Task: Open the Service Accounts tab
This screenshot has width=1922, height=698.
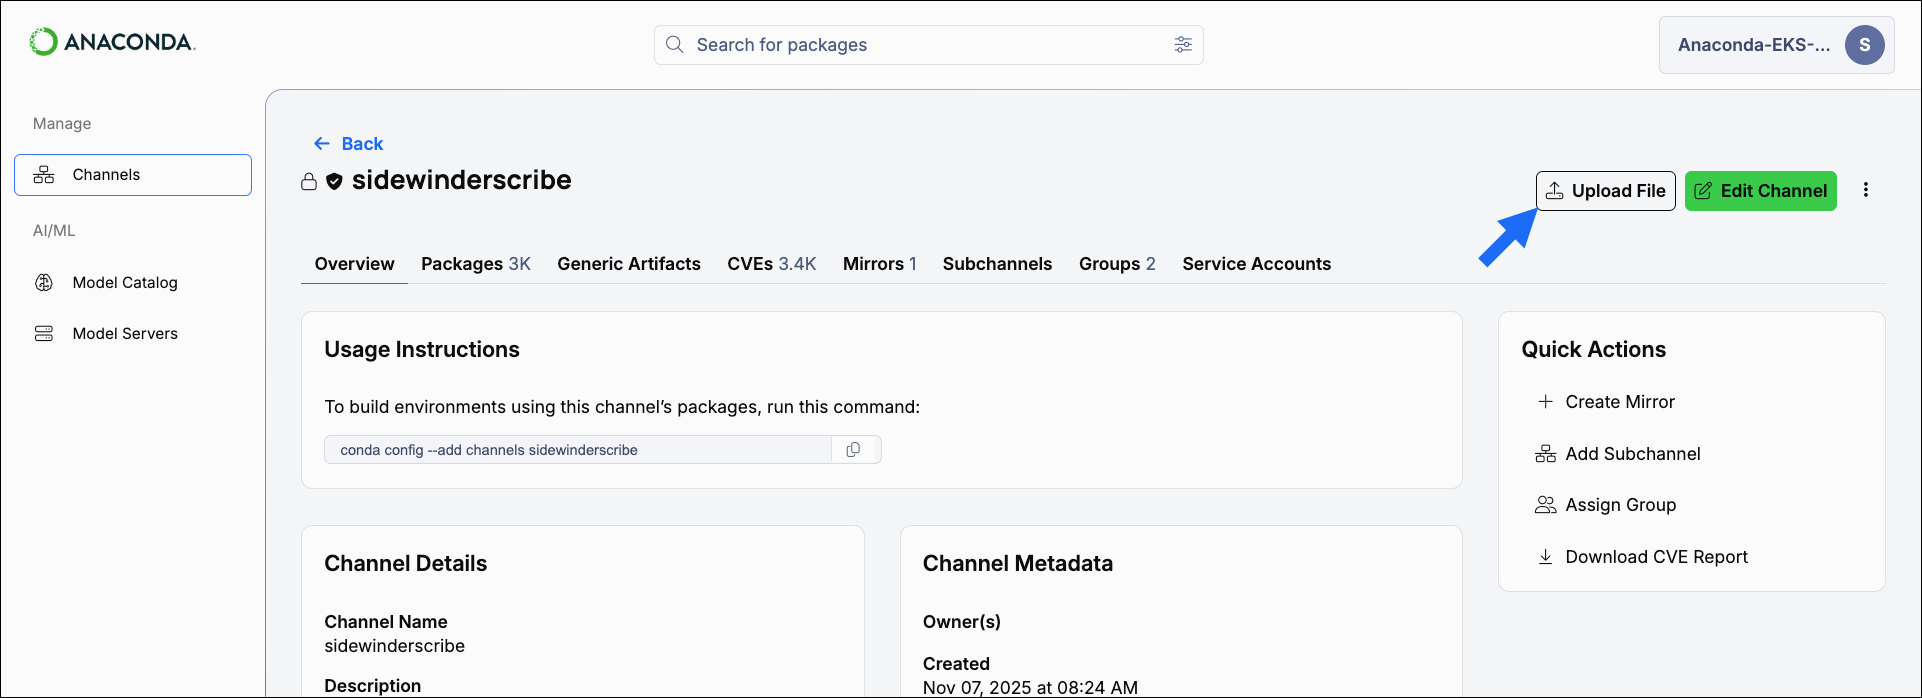Action: click(1256, 264)
